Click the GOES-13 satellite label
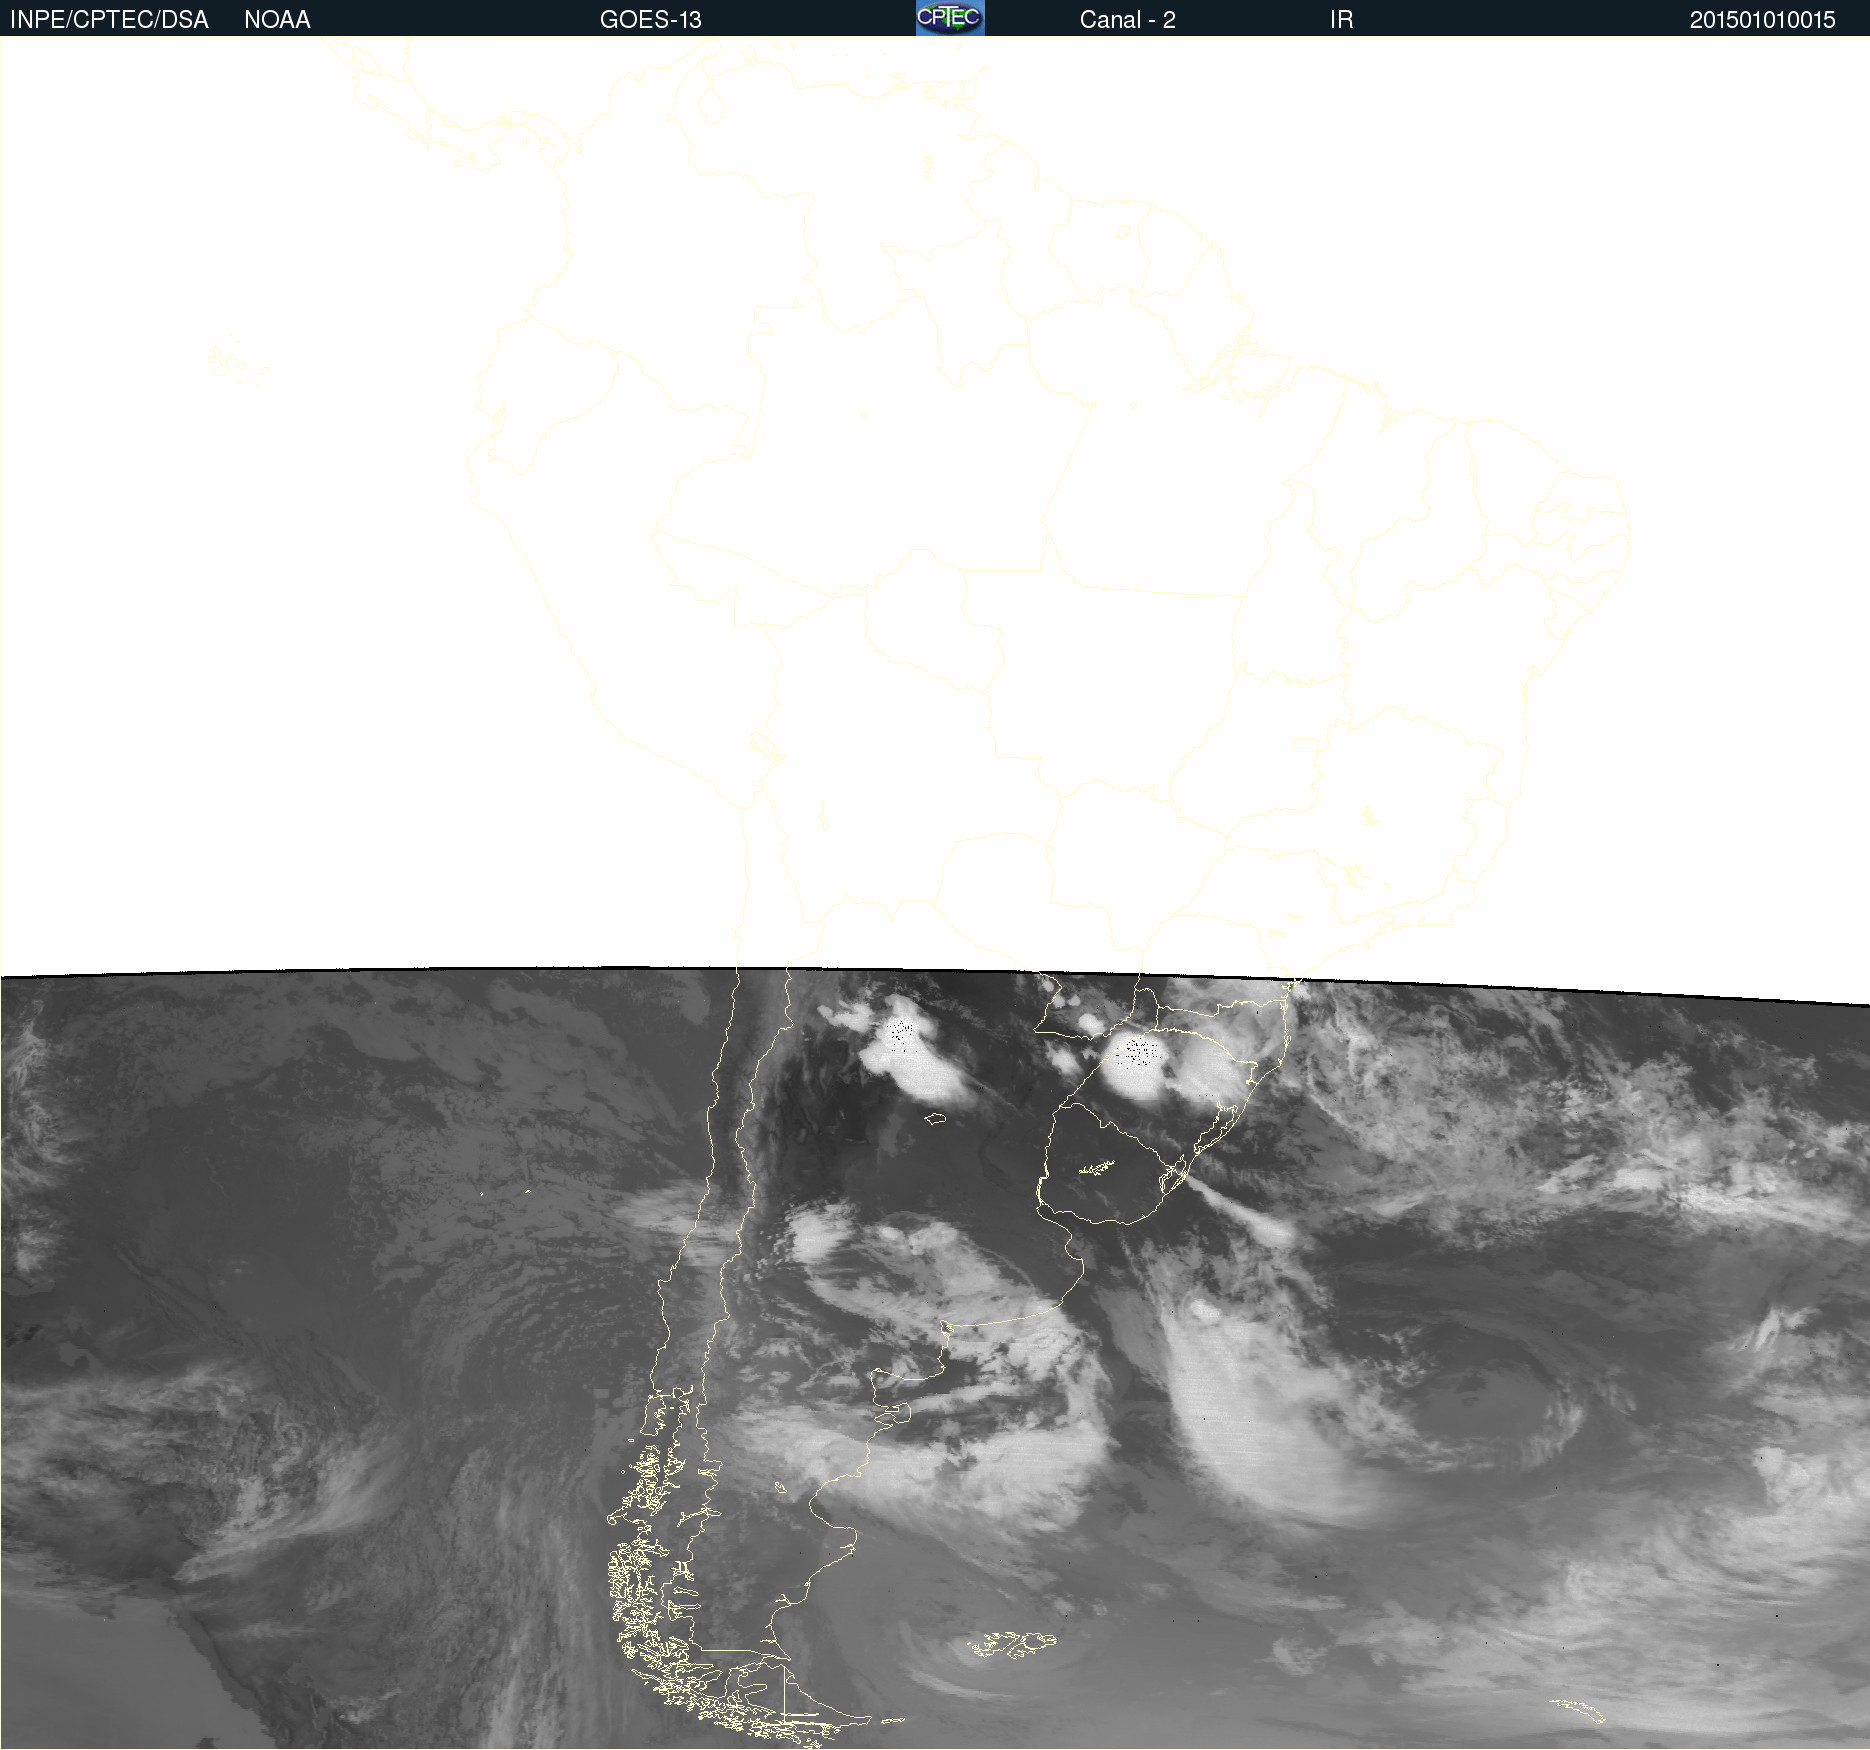 tap(651, 20)
